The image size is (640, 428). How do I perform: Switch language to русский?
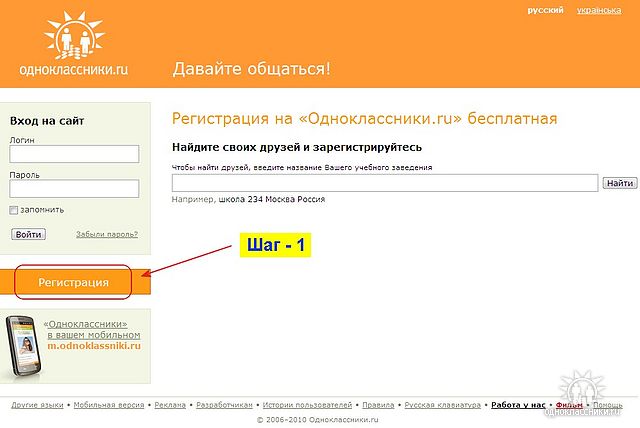pos(545,10)
